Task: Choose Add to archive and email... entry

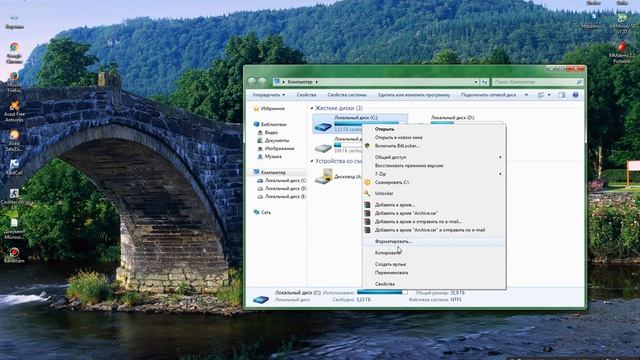Action: 434,222
